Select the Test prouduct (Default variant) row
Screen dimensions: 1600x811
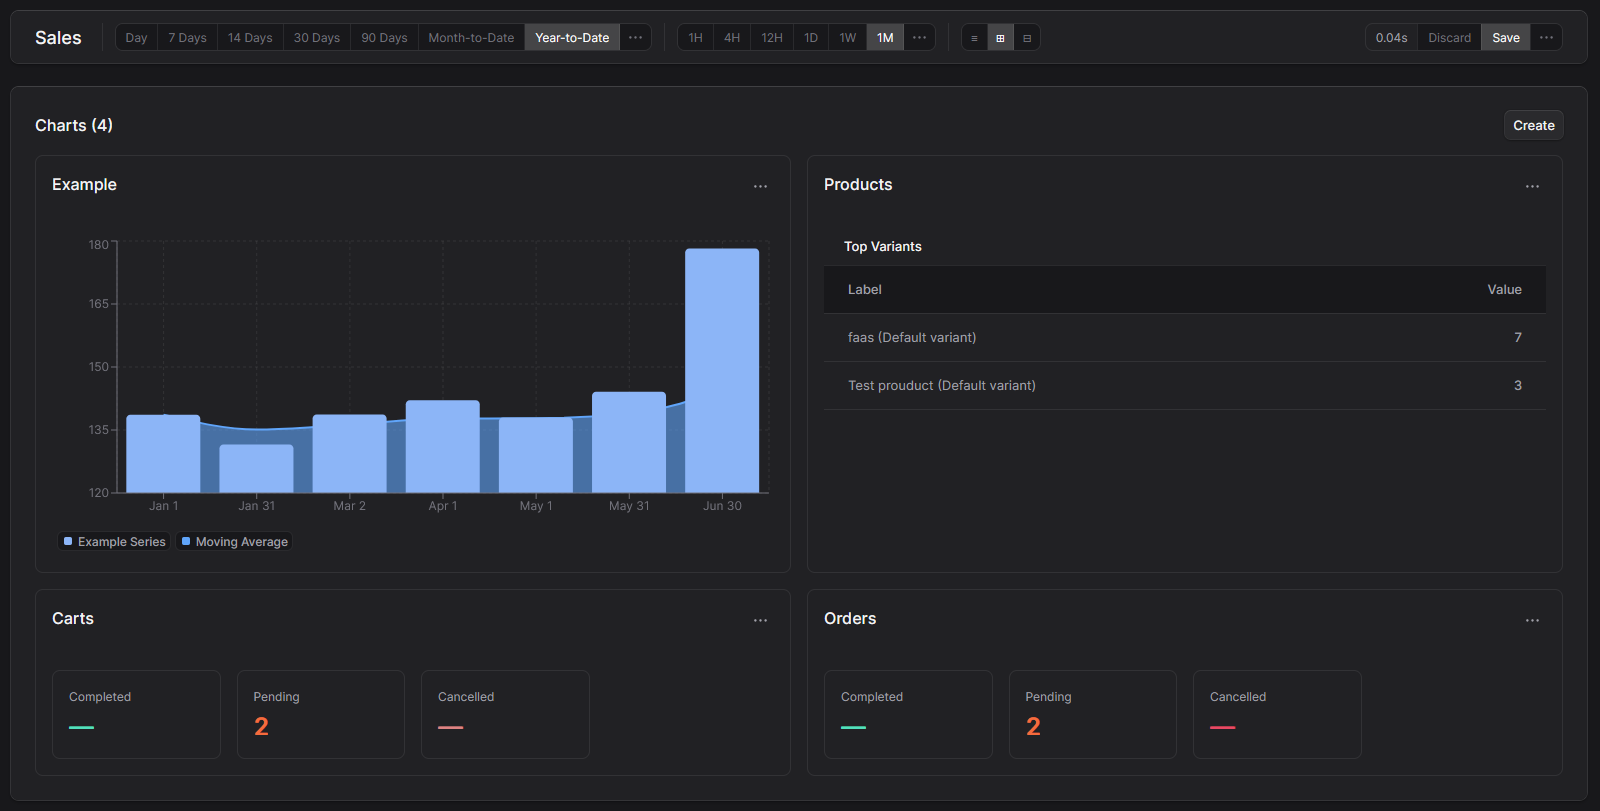1185,386
